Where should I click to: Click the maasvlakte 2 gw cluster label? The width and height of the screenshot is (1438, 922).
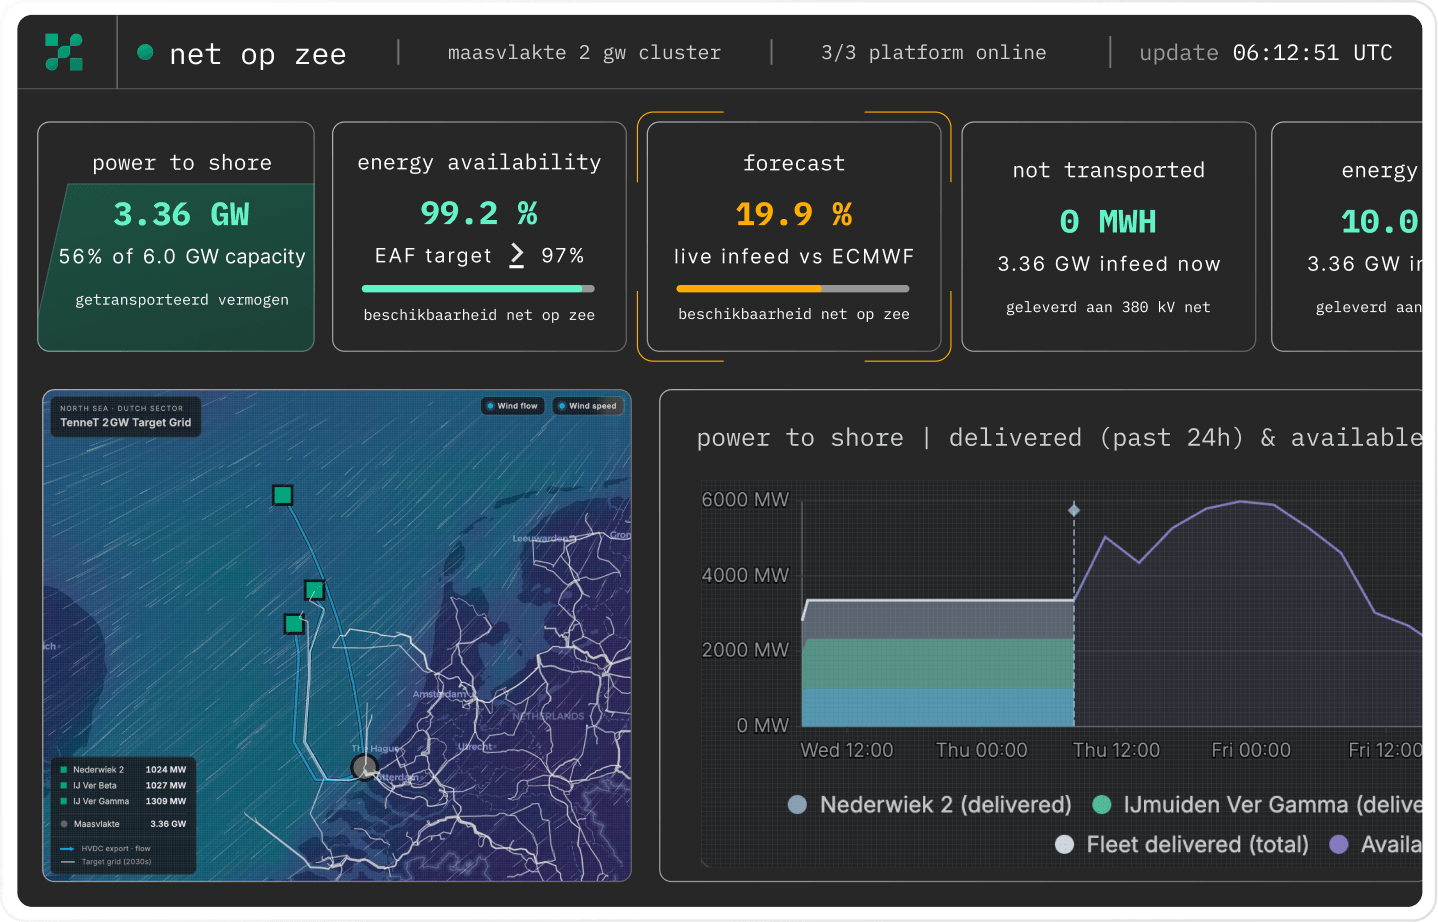584,52
